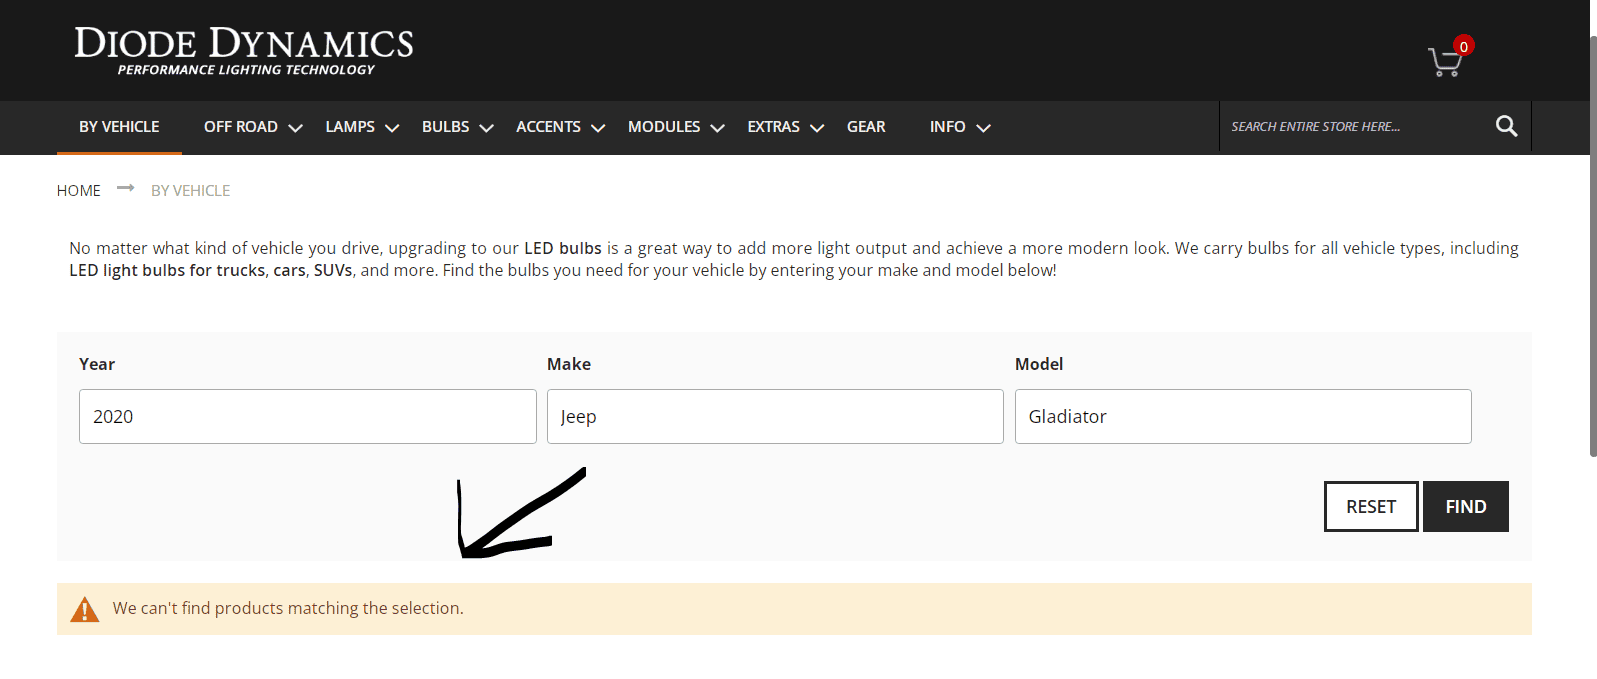Click the 'LED bulbs' bold text

pos(563,248)
